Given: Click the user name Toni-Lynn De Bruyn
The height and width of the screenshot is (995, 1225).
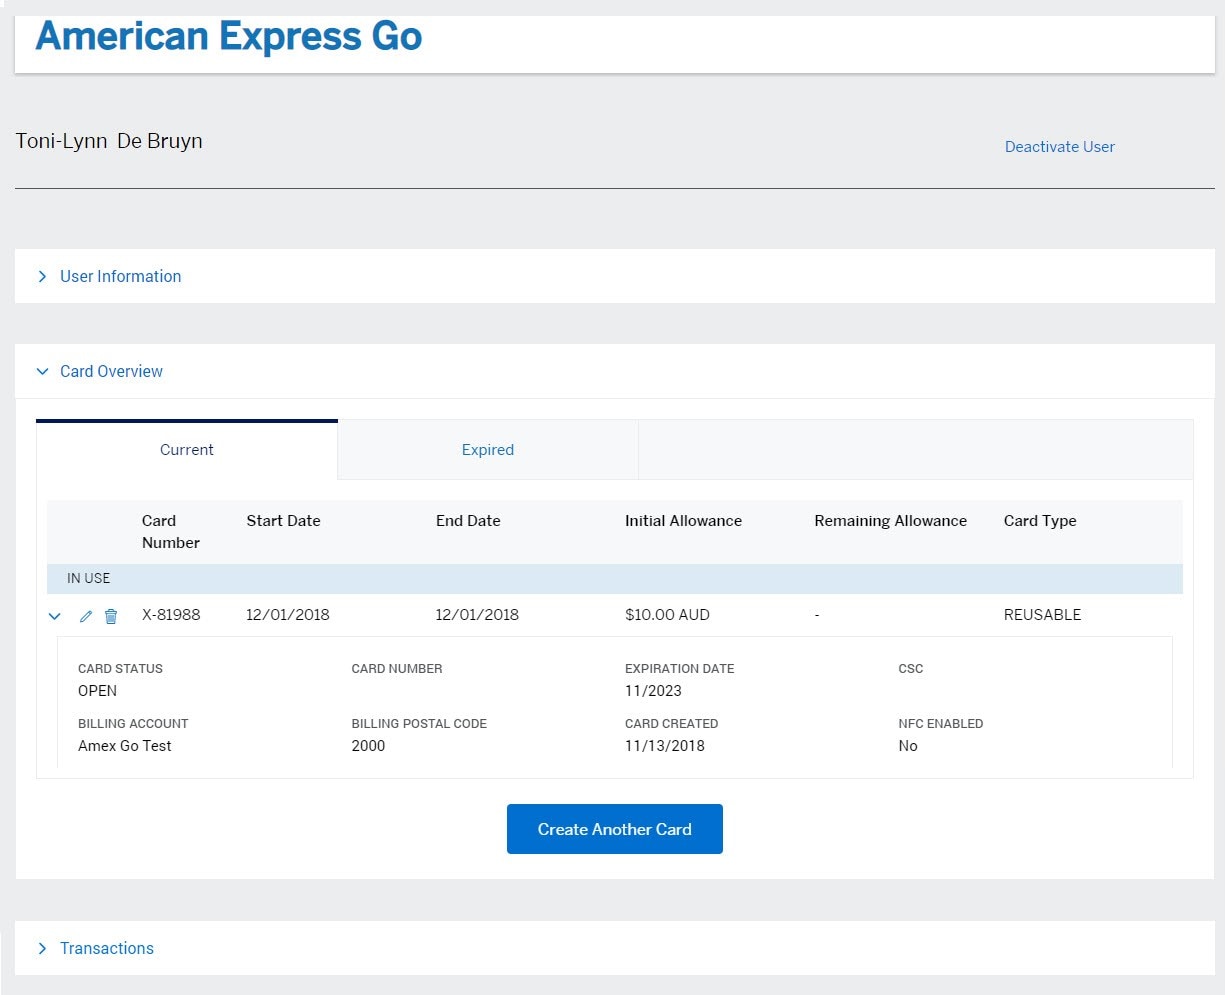Looking at the screenshot, I should (109, 141).
